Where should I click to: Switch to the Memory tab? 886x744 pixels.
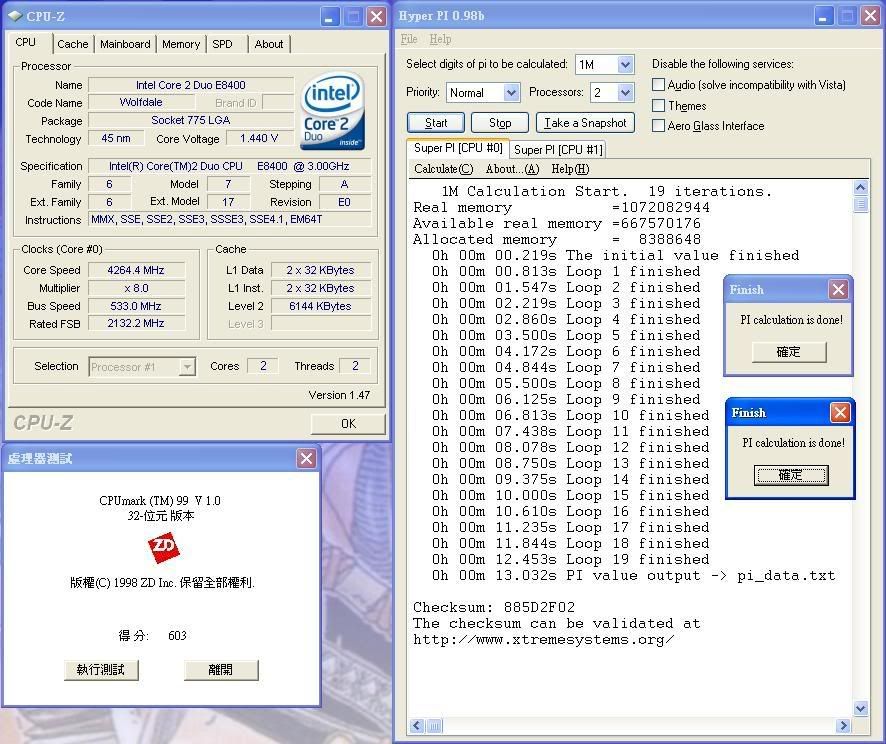coord(181,44)
